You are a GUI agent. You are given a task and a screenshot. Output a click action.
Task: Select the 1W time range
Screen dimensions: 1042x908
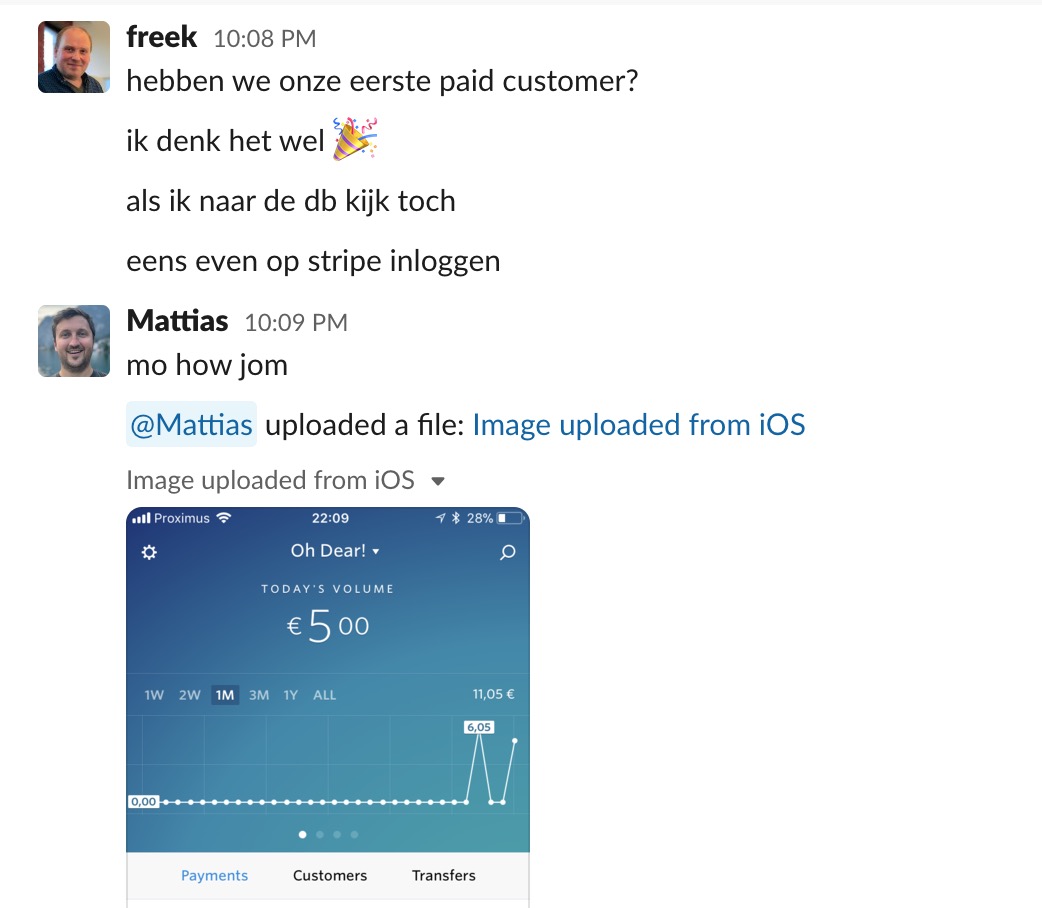pos(154,695)
